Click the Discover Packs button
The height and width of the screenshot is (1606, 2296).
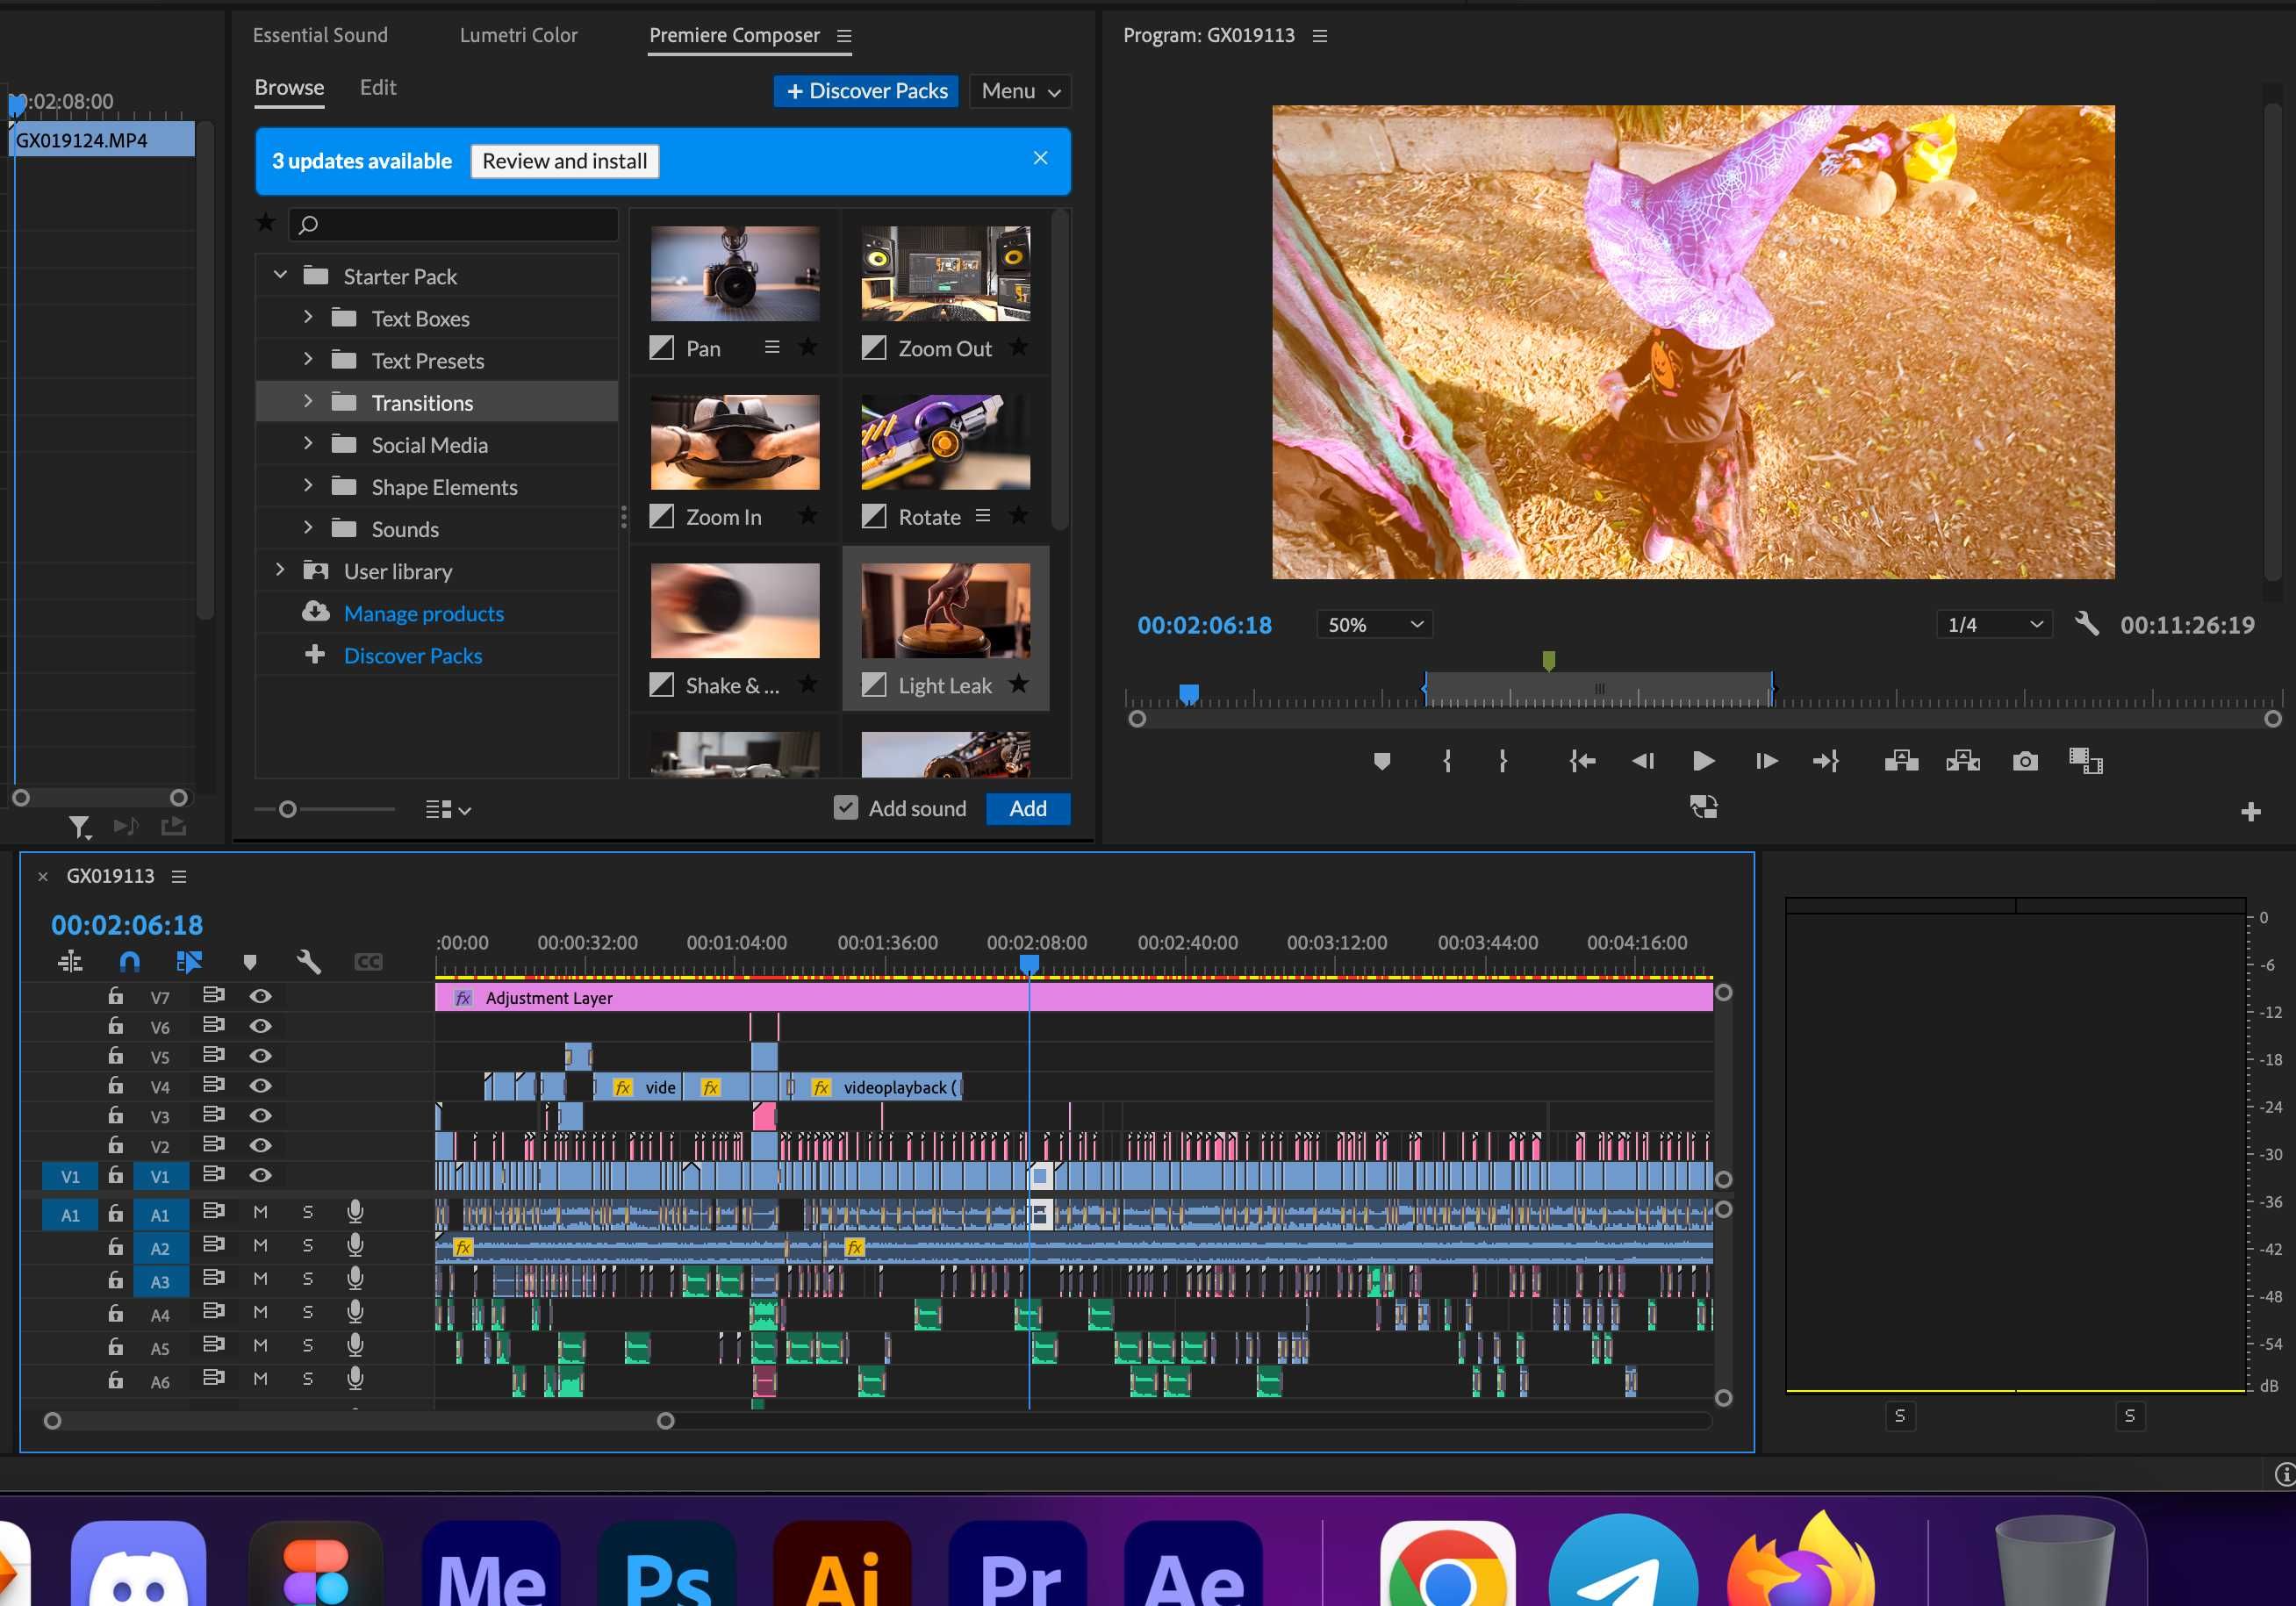click(867, 90)
